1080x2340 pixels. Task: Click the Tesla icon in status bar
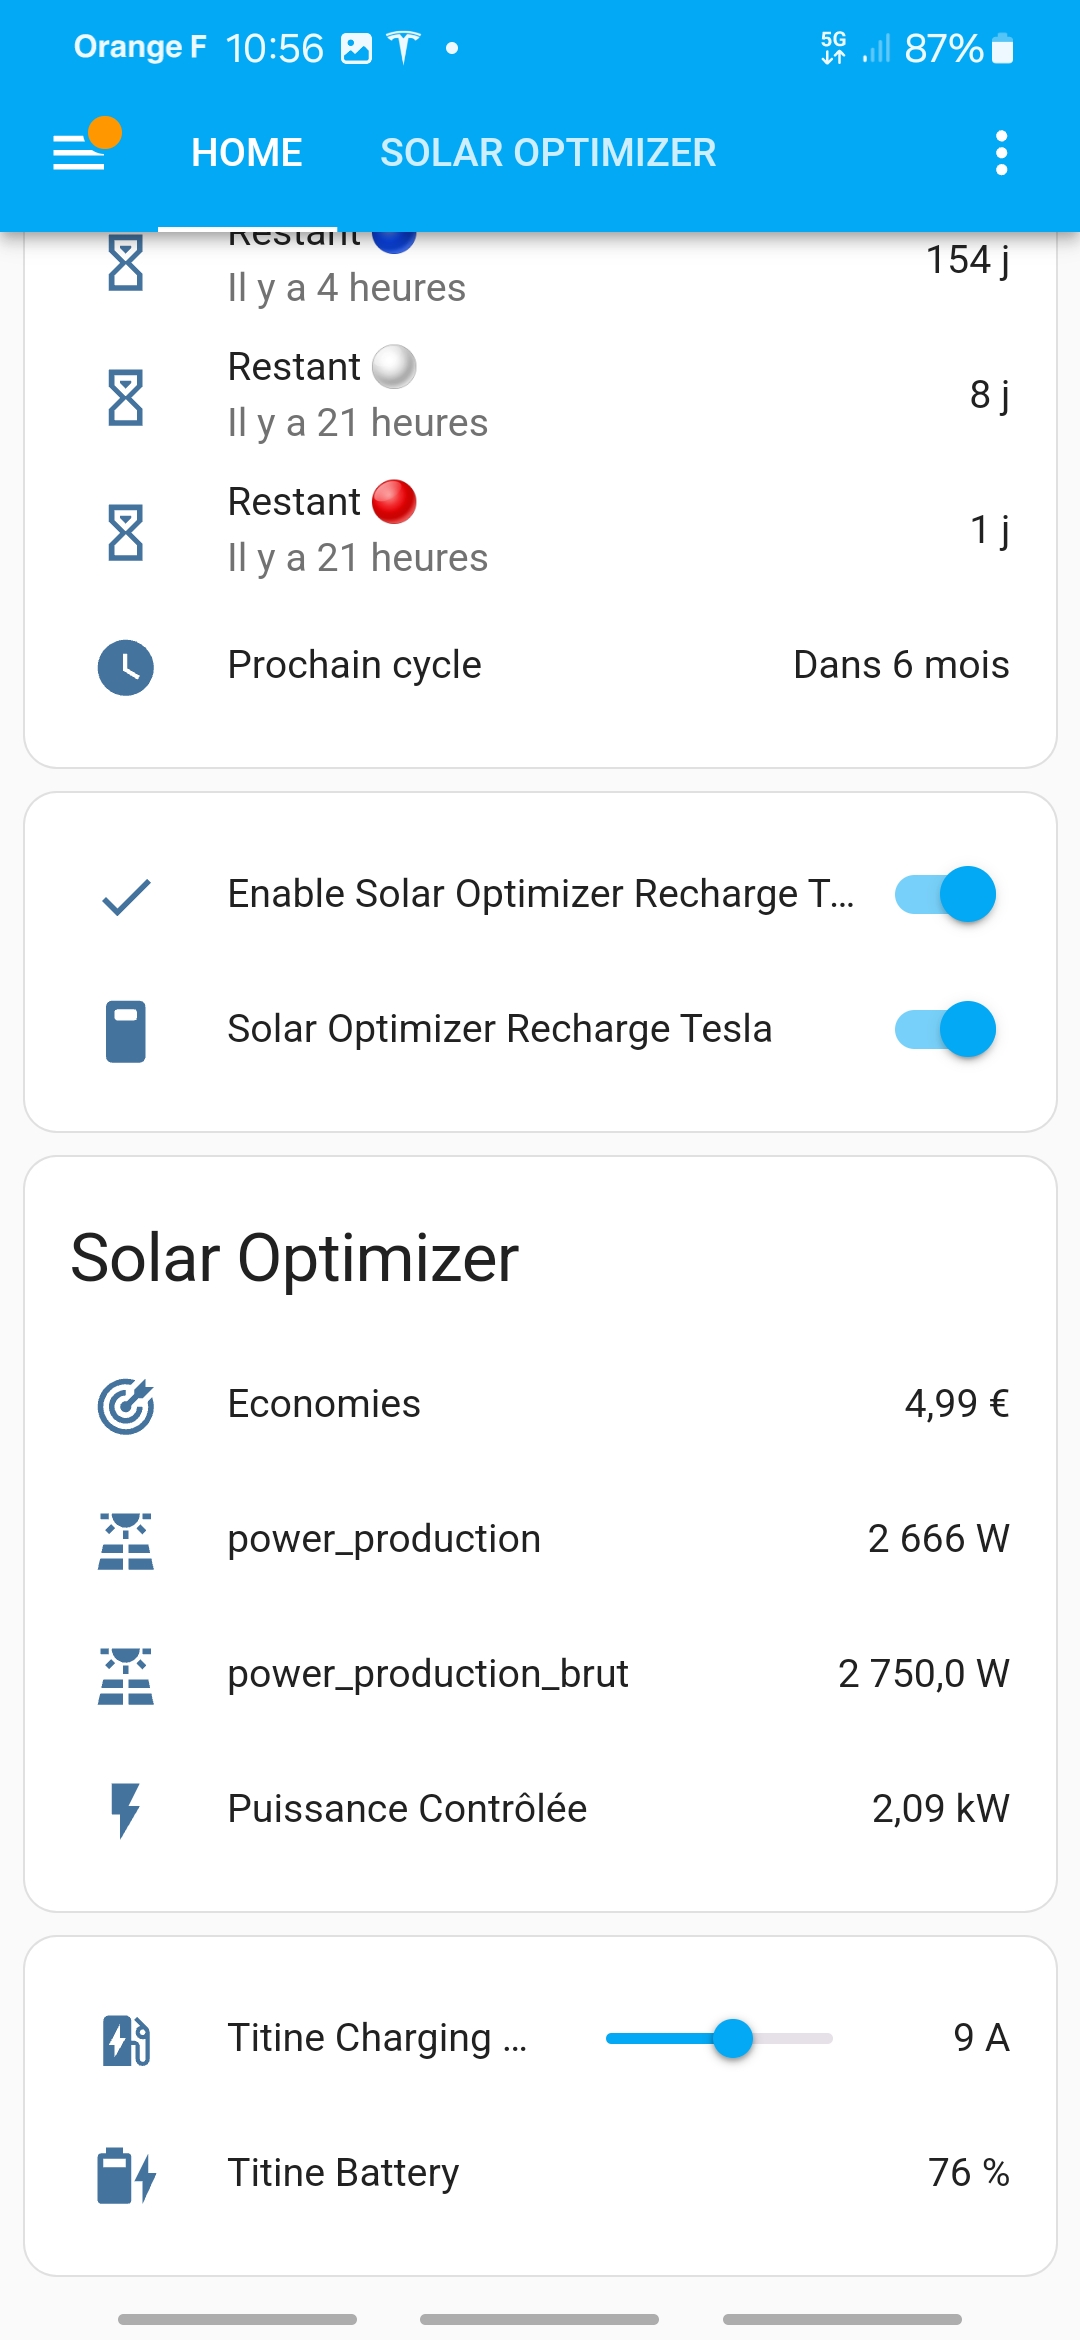[404, 47]
